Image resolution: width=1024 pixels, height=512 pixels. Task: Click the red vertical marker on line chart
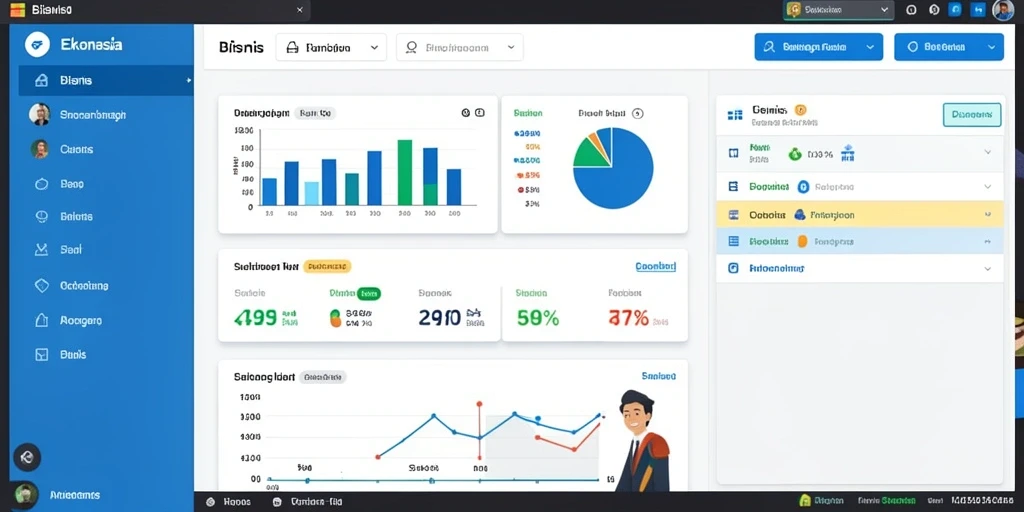pyautogui.click(x=479, y=432)
